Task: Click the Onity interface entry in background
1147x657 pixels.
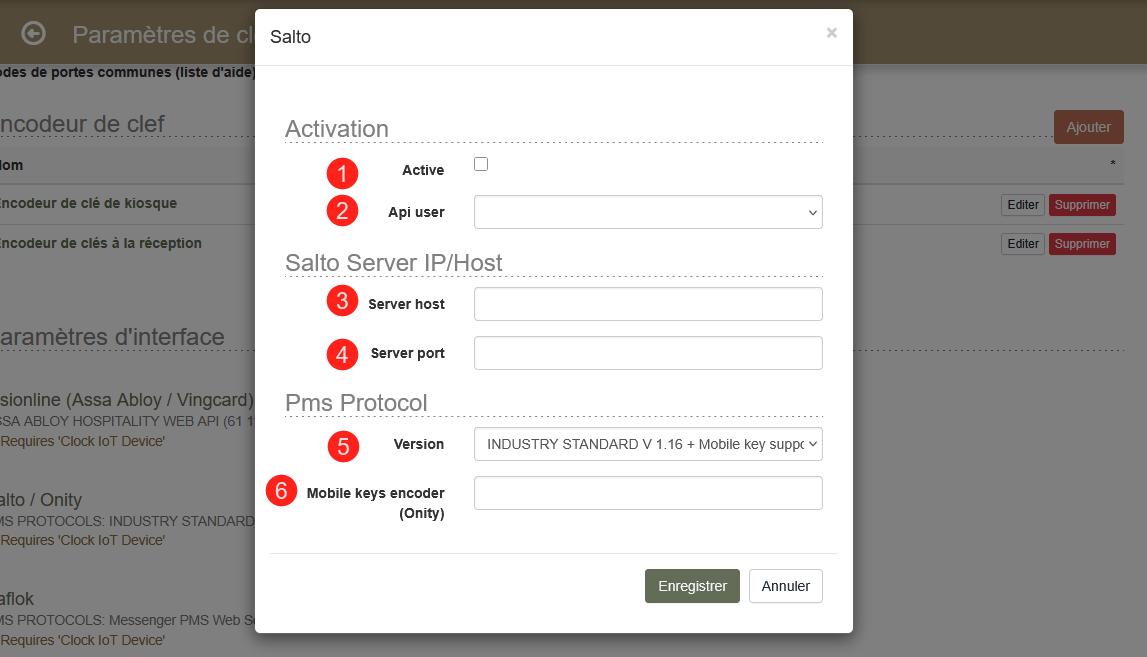Action: coord(41,500)
